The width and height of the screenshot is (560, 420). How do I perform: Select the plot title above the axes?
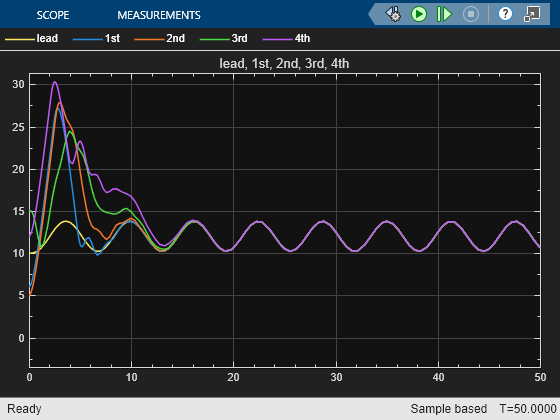(x=284, y=64)
